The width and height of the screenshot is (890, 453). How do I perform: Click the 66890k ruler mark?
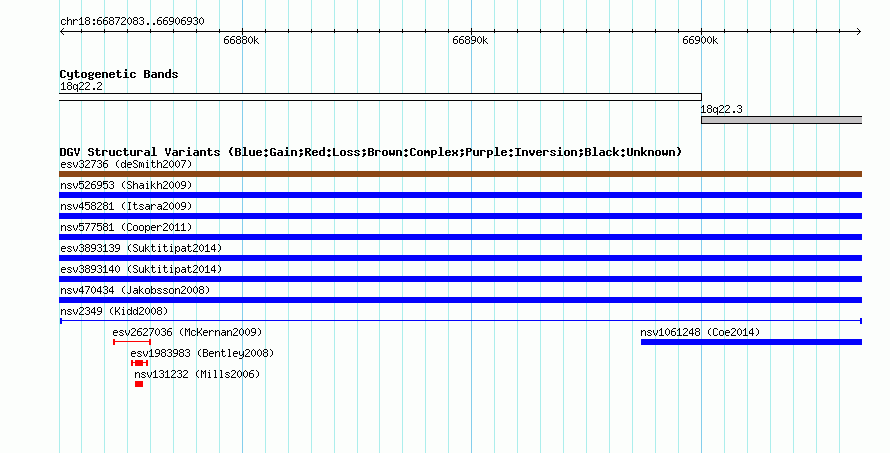[x=470, y=40]
